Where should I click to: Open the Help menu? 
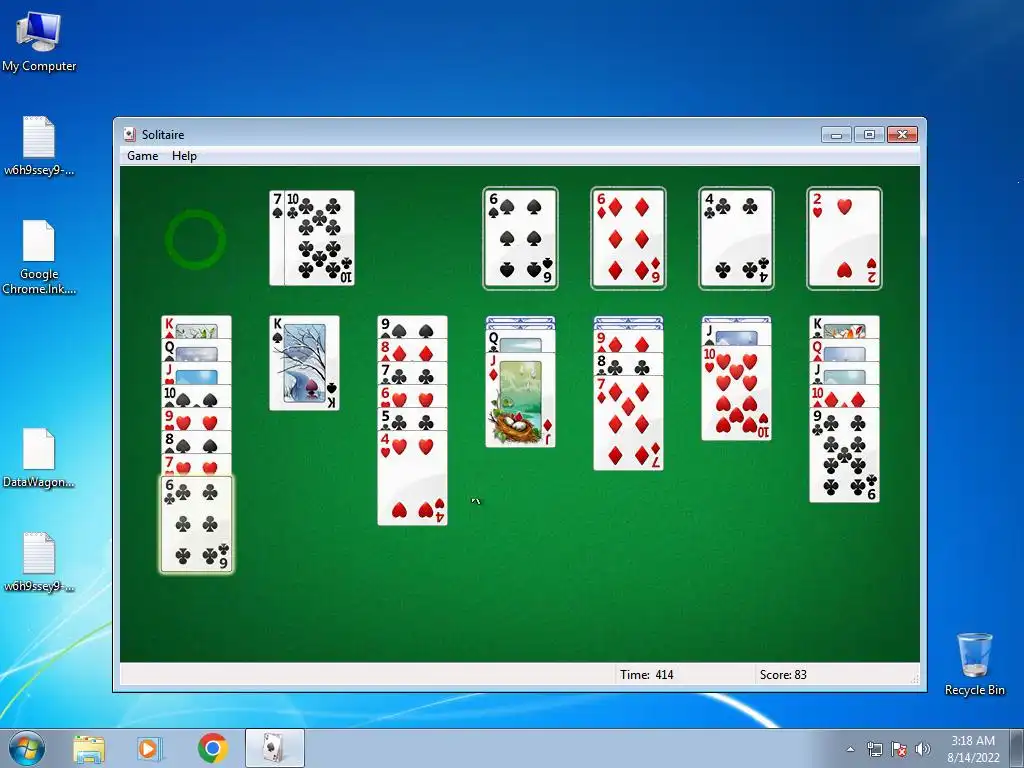click(184, 155)
